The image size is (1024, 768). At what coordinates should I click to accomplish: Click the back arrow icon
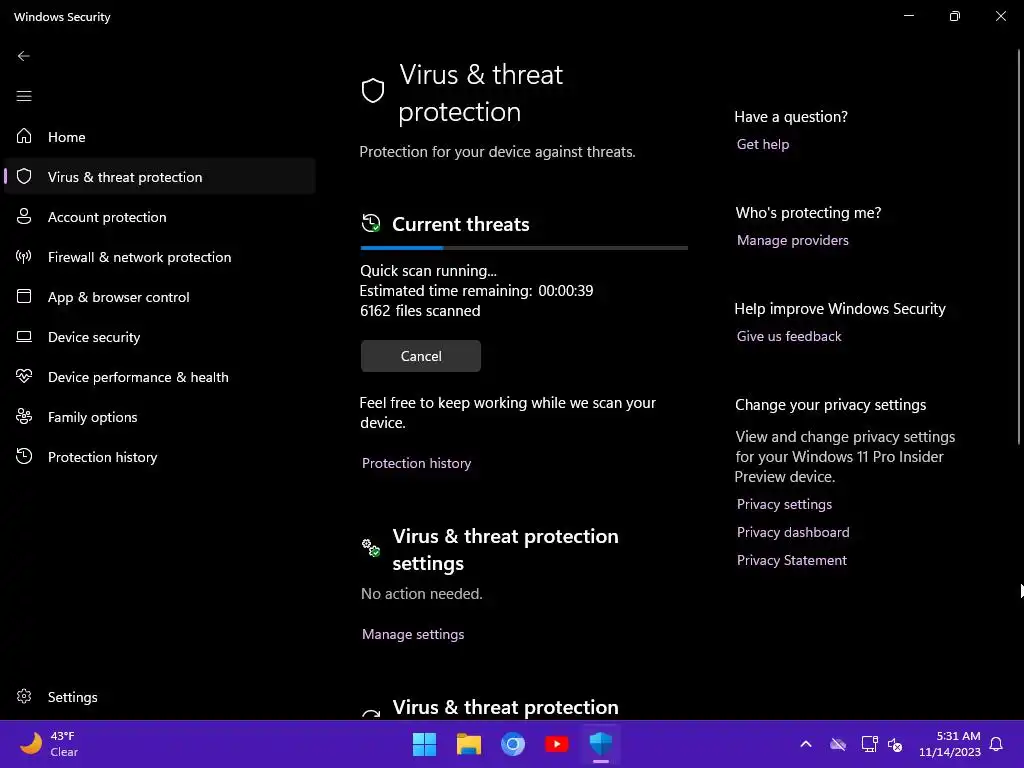coord(24,56)
